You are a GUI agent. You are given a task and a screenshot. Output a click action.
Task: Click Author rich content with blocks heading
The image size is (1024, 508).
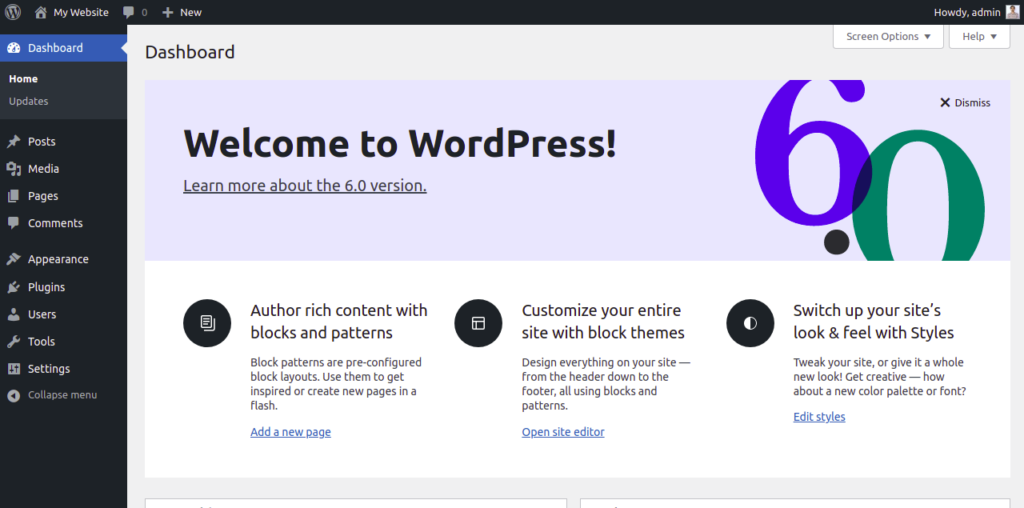click(x=339, y=321)
